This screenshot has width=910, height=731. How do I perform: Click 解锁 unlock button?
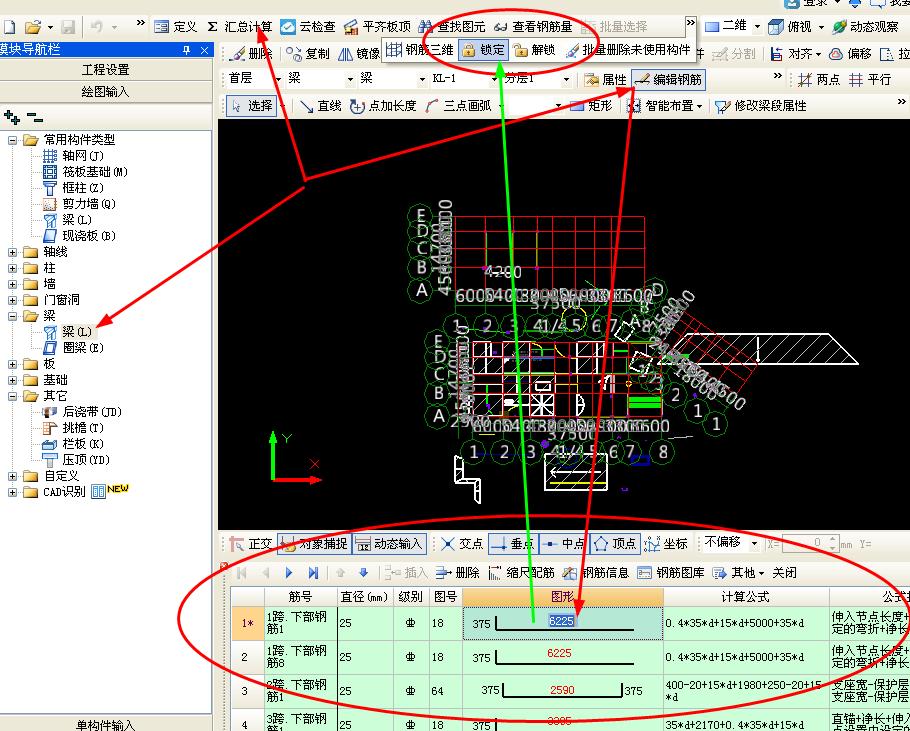(x=535, y=50)
